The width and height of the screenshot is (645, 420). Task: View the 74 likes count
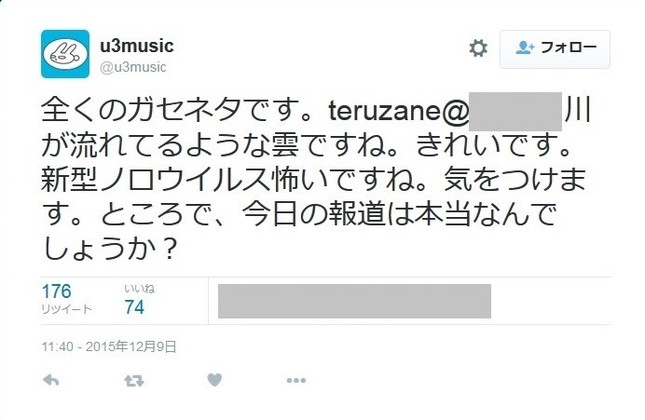tap(134, 307)
